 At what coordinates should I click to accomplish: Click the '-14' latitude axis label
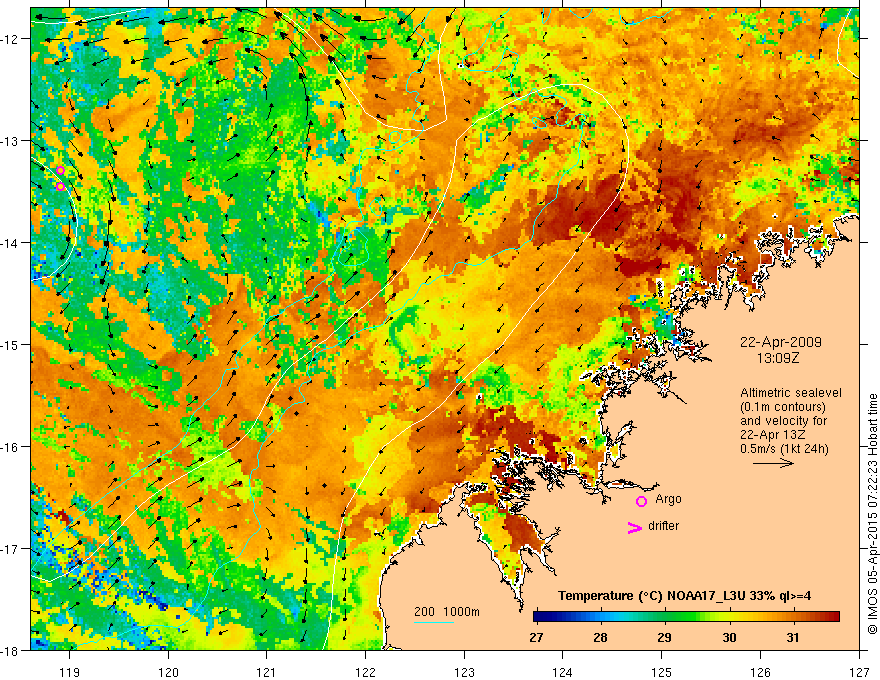11,243
